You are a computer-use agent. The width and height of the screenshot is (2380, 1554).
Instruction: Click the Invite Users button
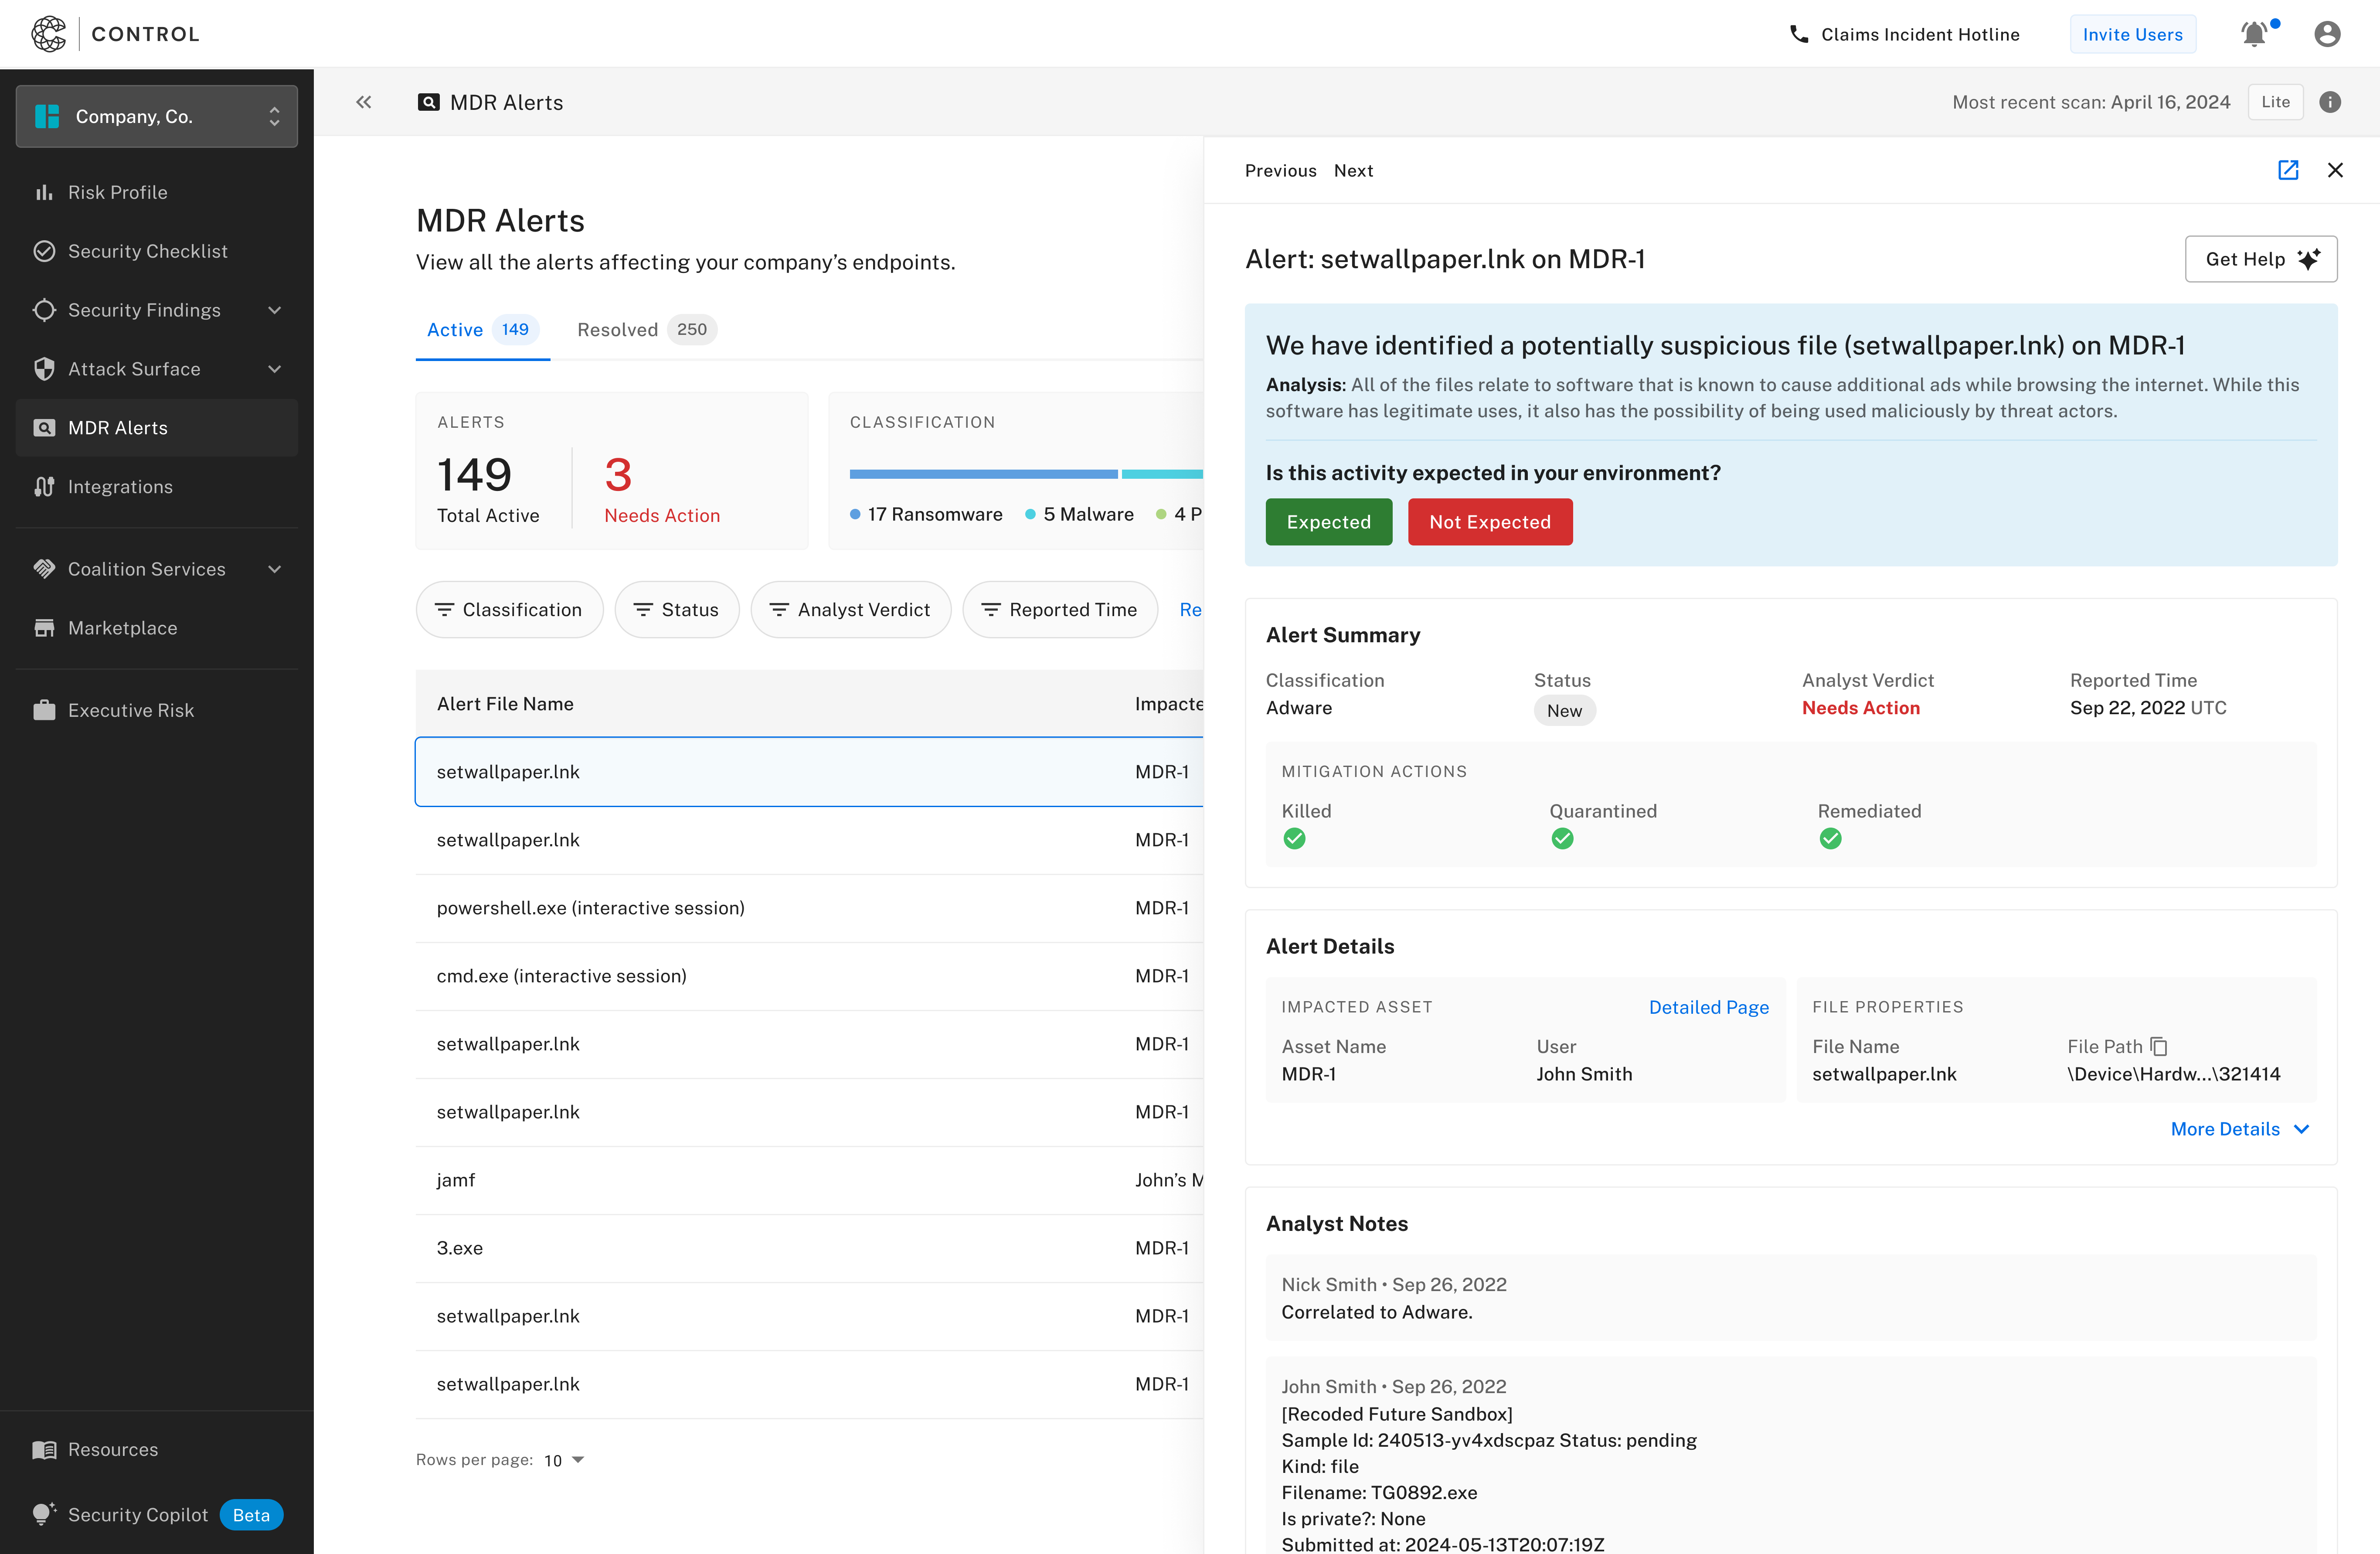[x=2133, y=34]
